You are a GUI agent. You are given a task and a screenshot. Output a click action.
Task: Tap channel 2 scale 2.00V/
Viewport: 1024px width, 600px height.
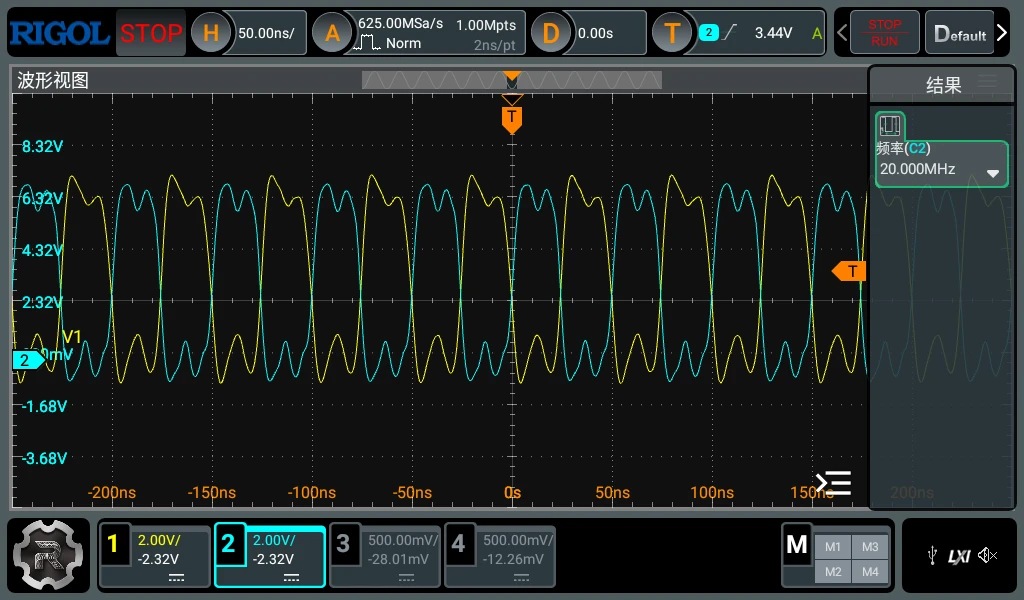click(x=274, y=541)
